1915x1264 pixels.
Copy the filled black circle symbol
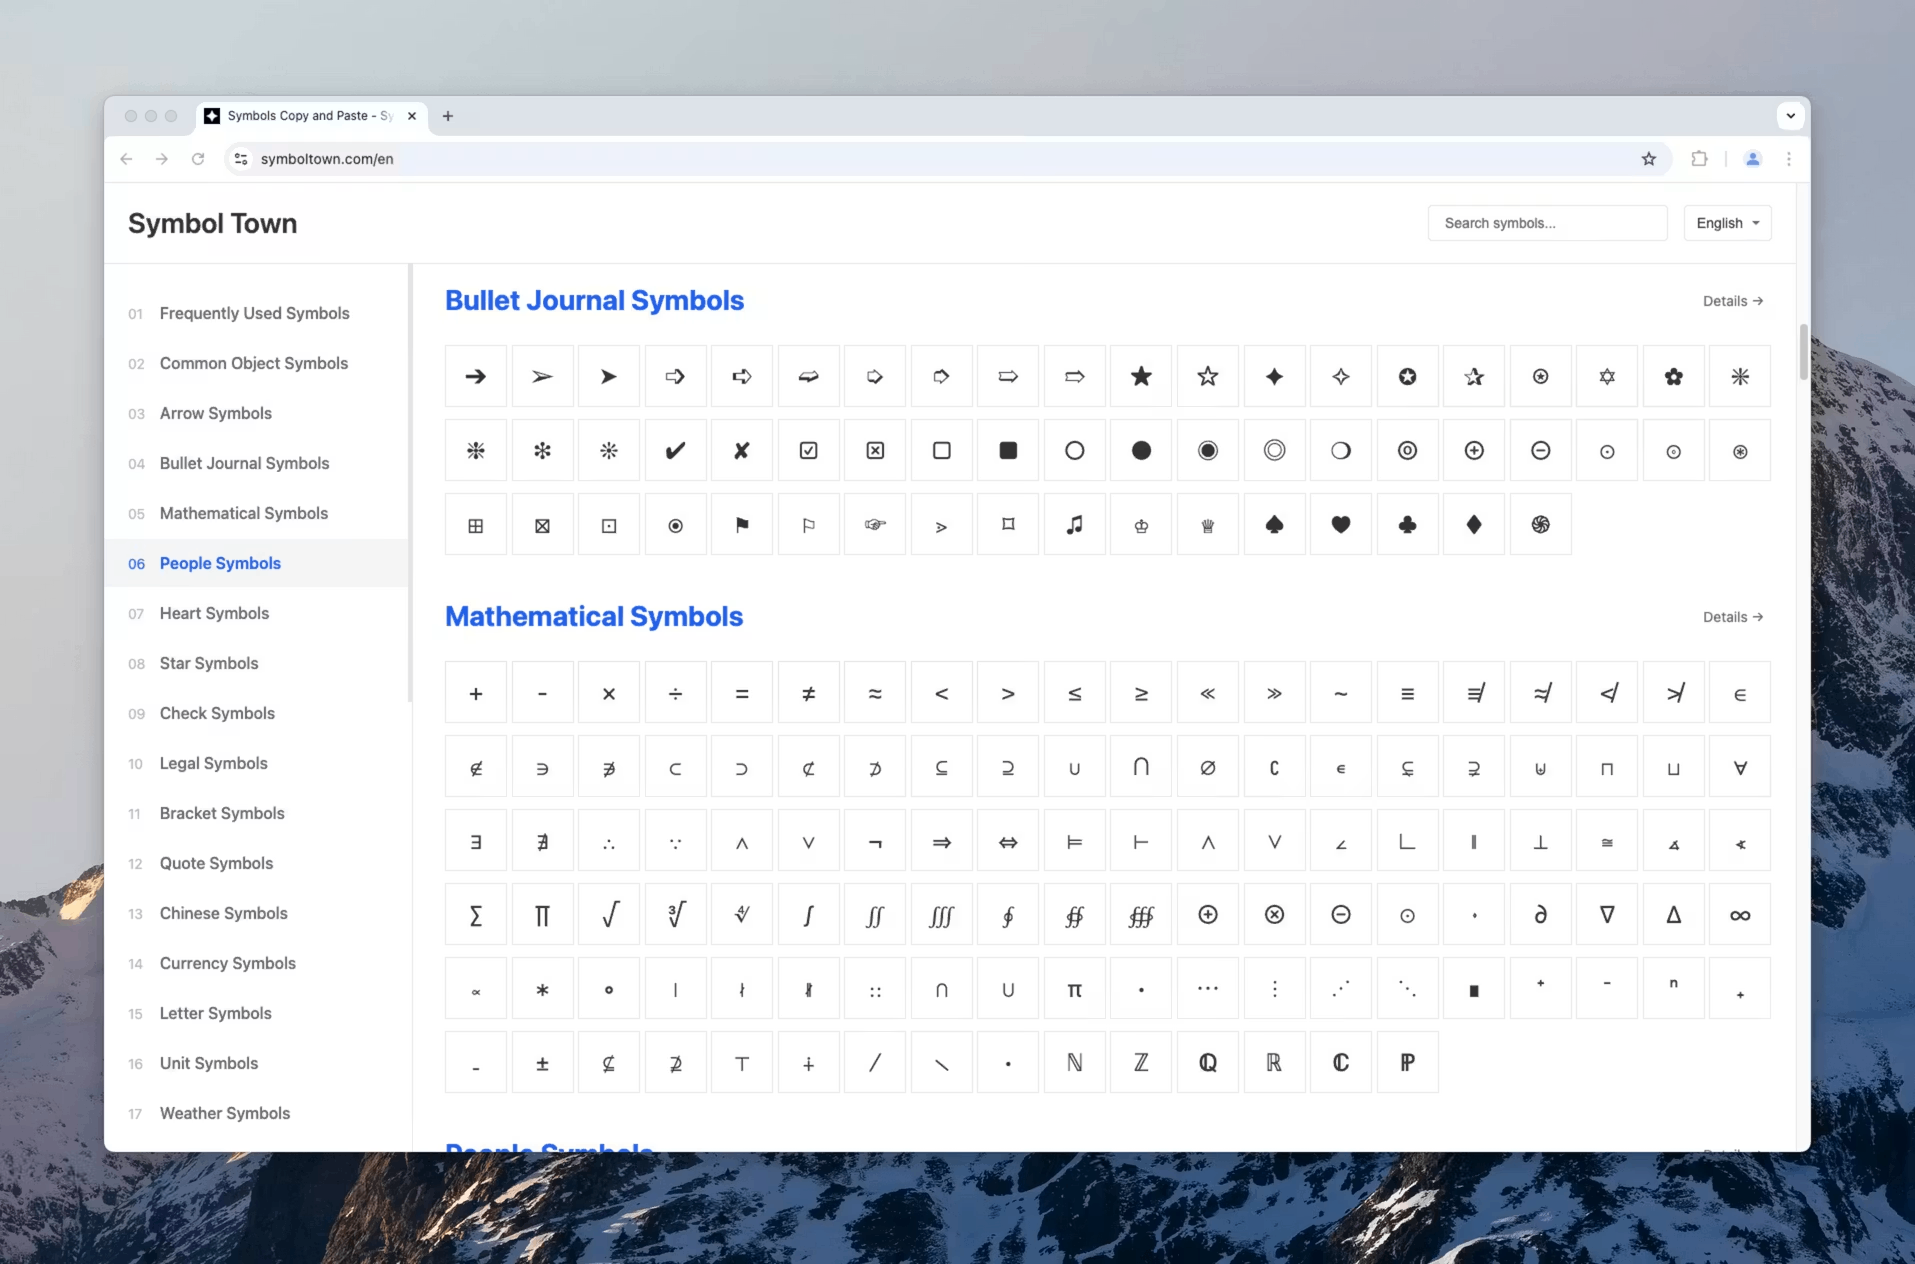1141,450
